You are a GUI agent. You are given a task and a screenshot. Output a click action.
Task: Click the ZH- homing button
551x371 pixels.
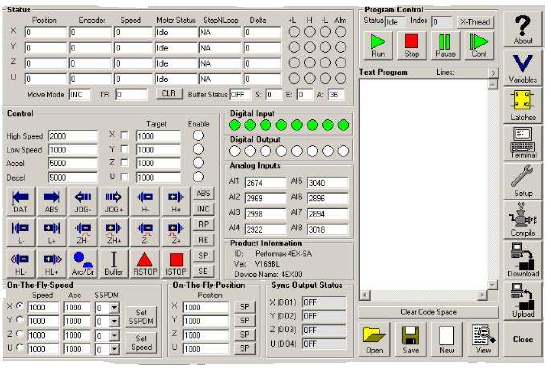coord(83,232)
